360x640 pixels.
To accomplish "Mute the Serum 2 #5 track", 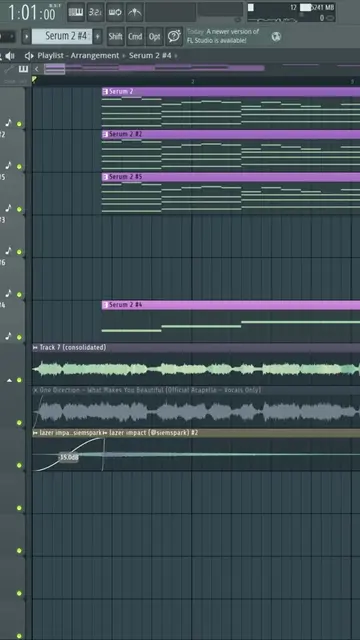I will [19, 209].
